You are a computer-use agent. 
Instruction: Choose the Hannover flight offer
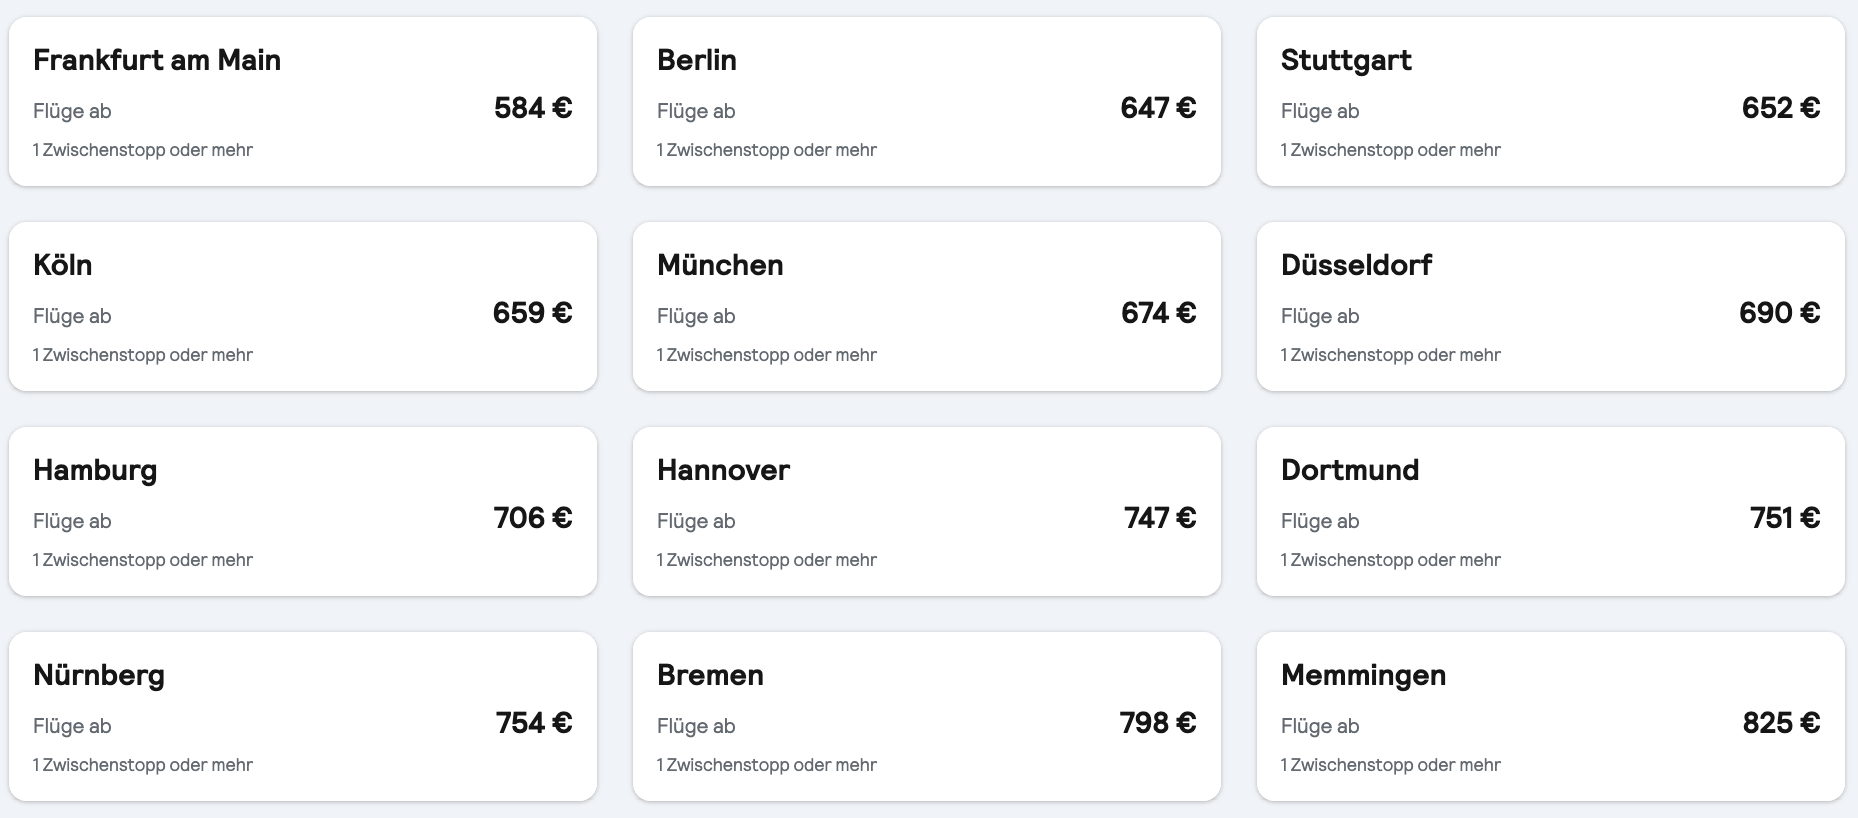tap(927, 511)
